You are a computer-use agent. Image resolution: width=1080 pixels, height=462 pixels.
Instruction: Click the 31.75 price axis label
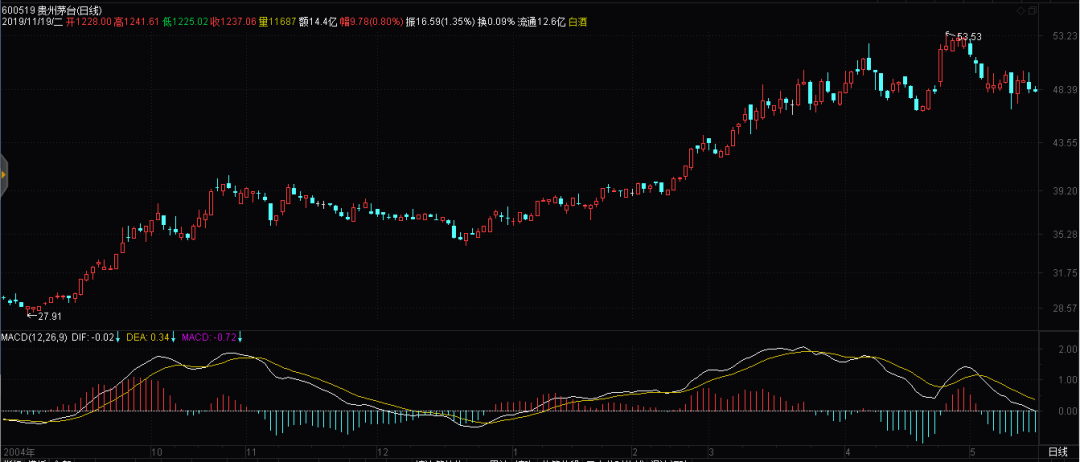1063,273
